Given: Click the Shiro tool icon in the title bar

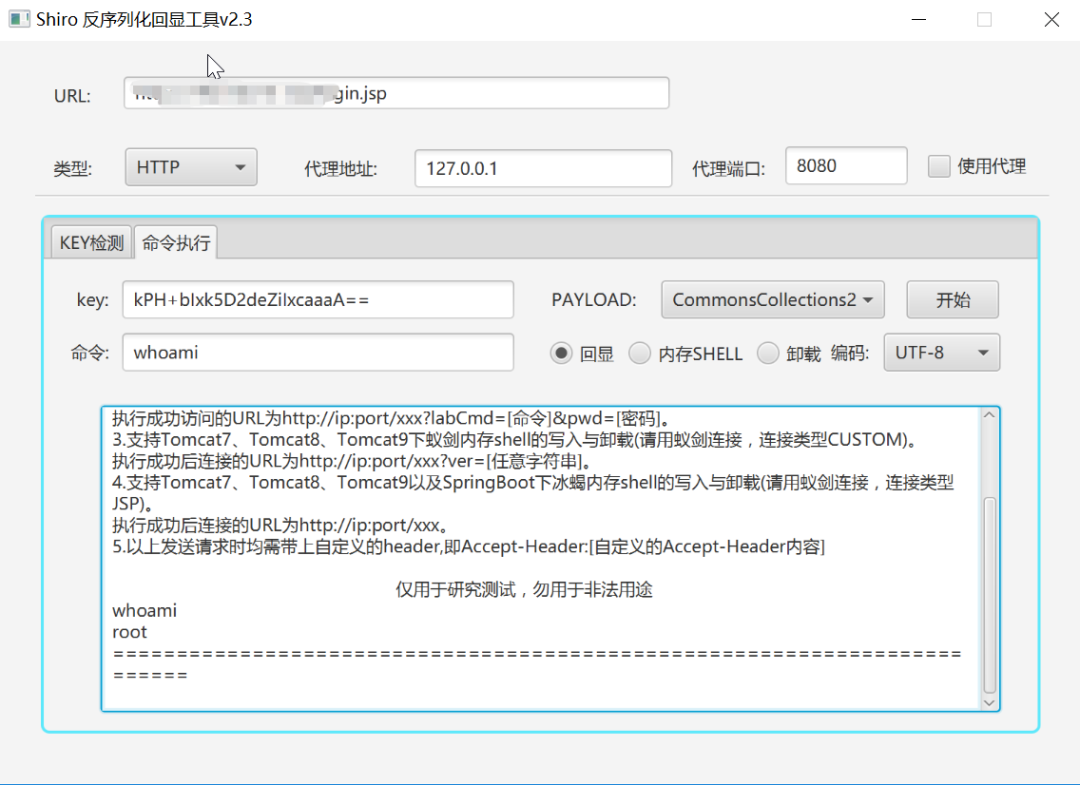Looking at the screenshot, I should point(18,19).
